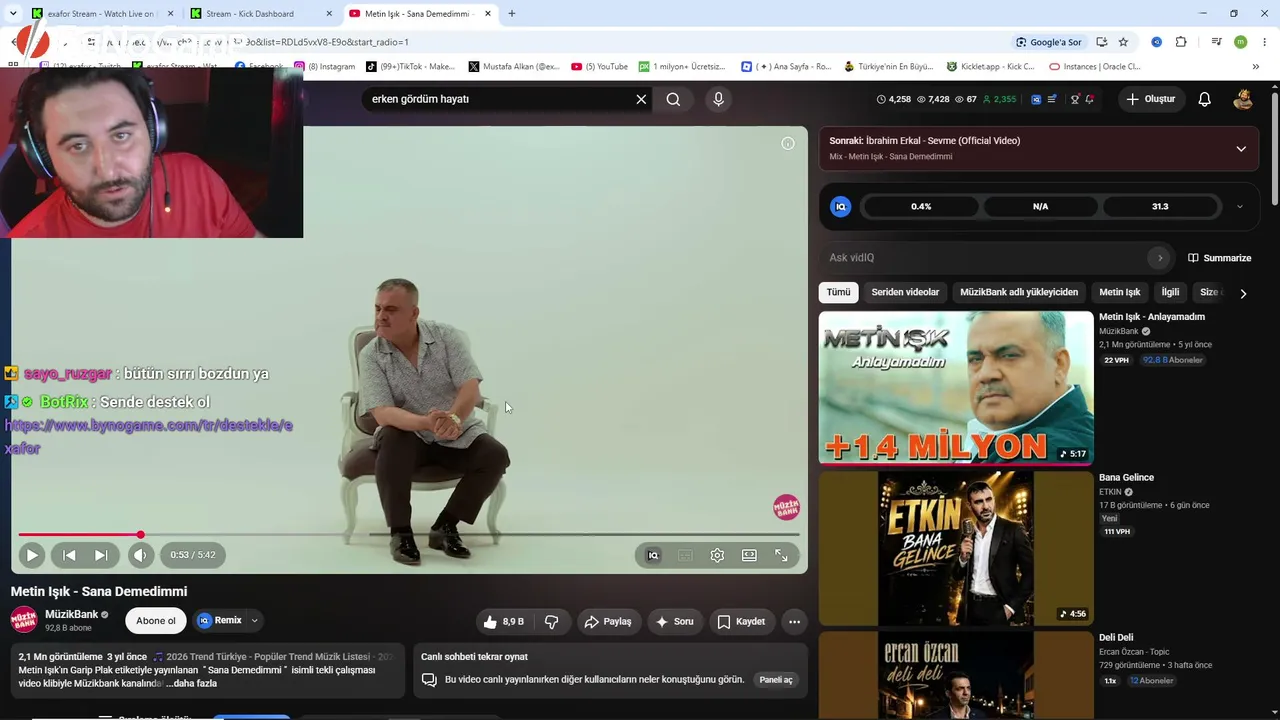Skip to the previous video

click(x=69, y=555)
